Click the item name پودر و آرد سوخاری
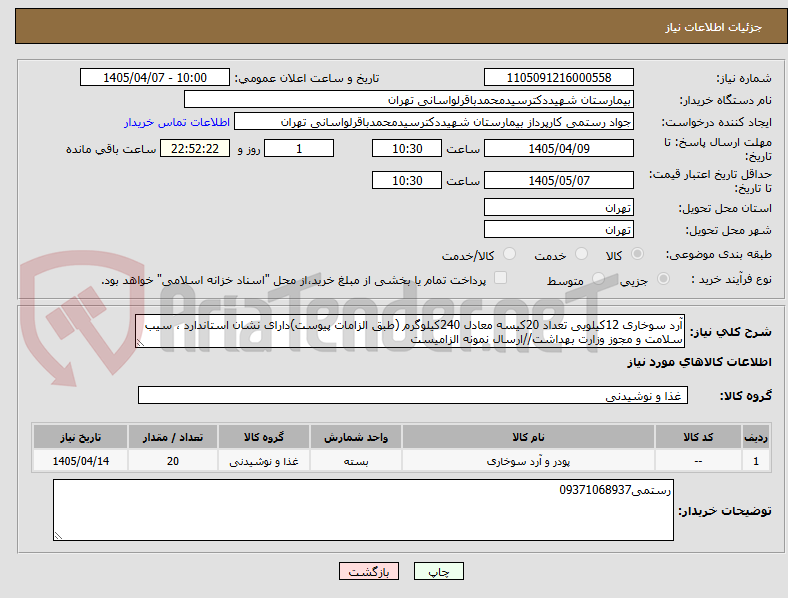The height and width of the screenshot is (598, 788). click(528, 461)
